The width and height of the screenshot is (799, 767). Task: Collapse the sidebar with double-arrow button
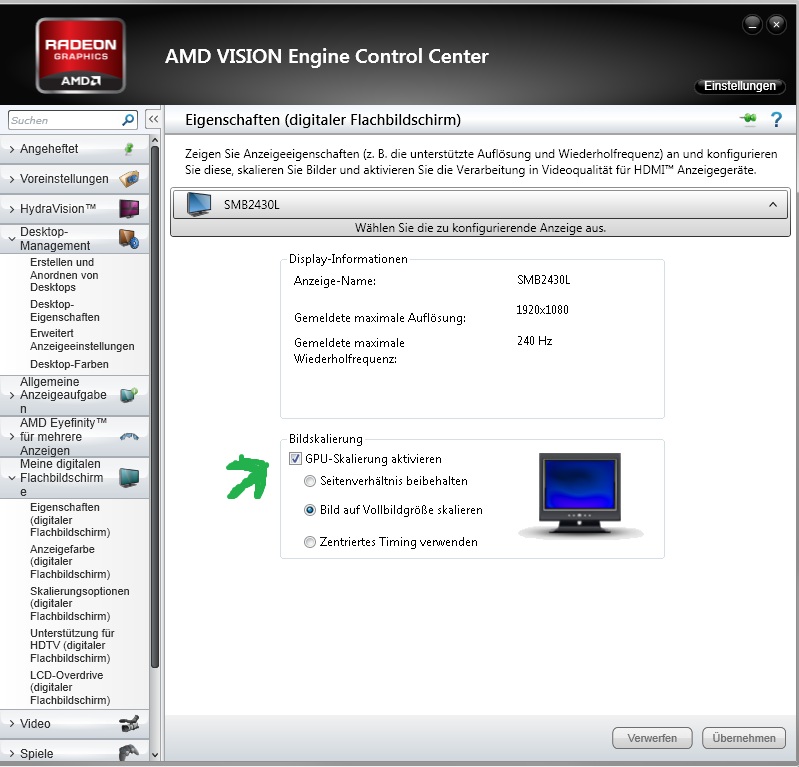click(x=153, y=119)
